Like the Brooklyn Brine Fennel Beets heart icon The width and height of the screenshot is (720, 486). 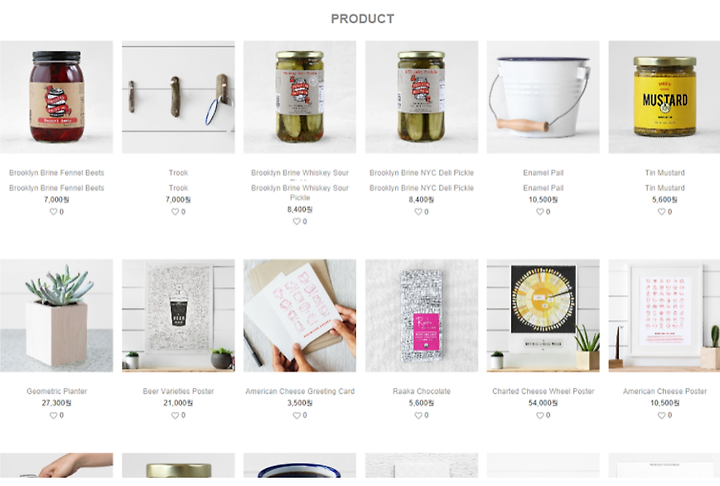[x=53, y=212]
